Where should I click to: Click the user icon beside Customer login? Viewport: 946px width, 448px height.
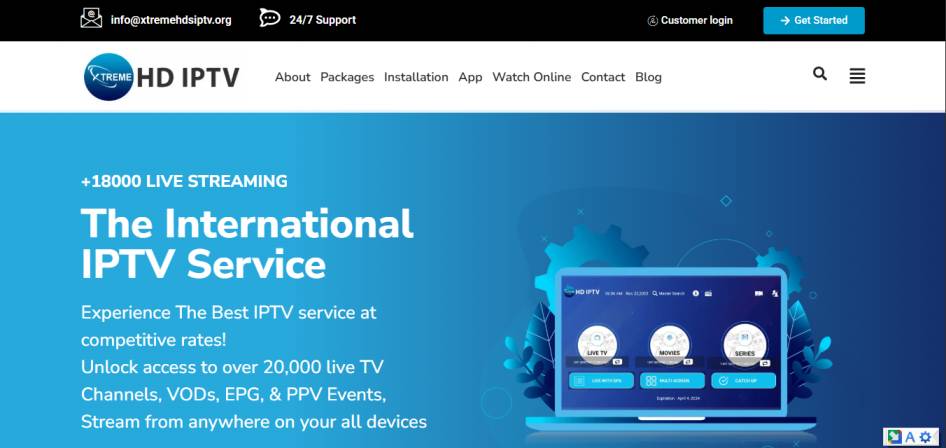(653, 20)
